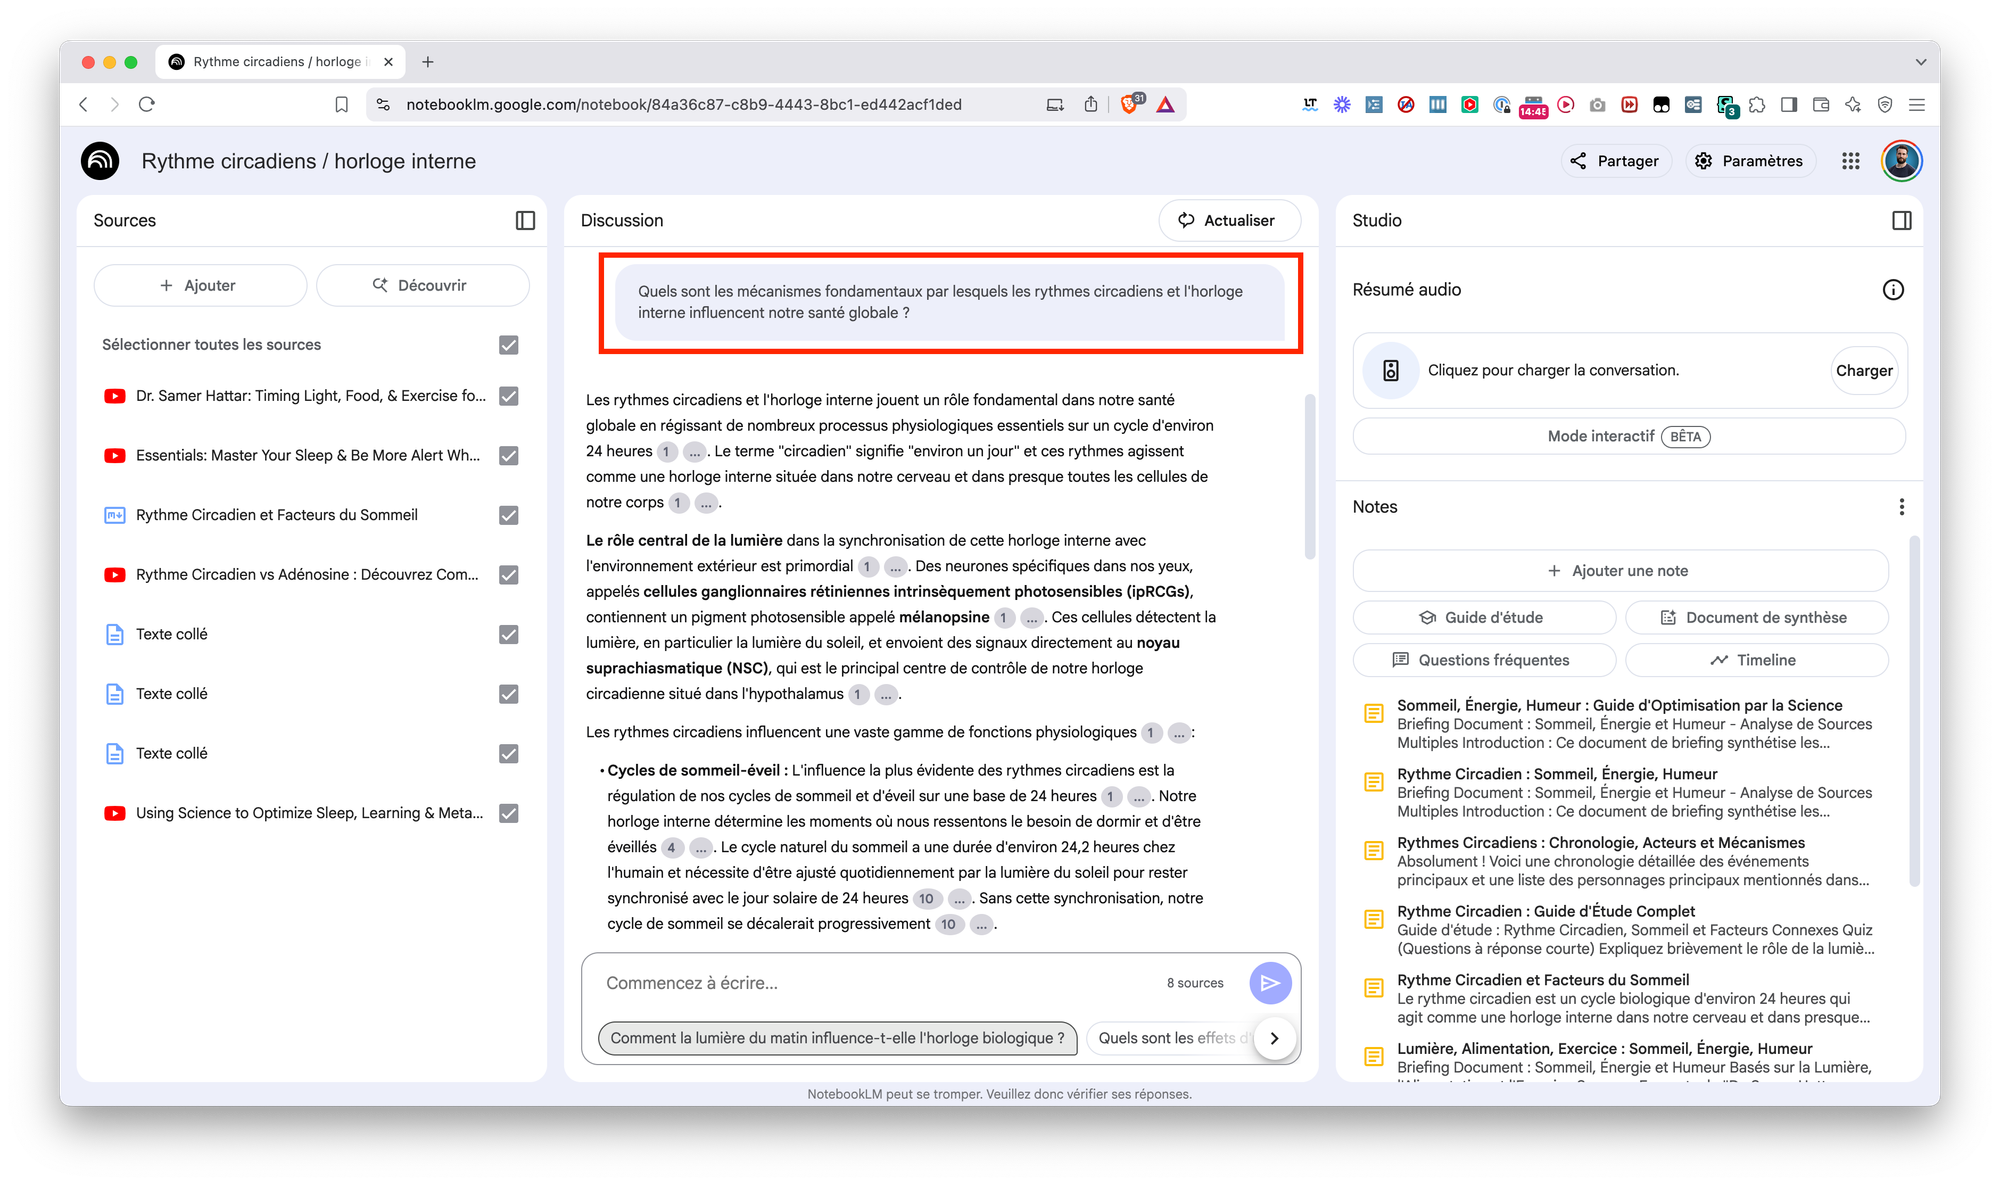Go forward with the browser forward arrow
Viewport: 2000px width, 1185px height.
[115, 104]
